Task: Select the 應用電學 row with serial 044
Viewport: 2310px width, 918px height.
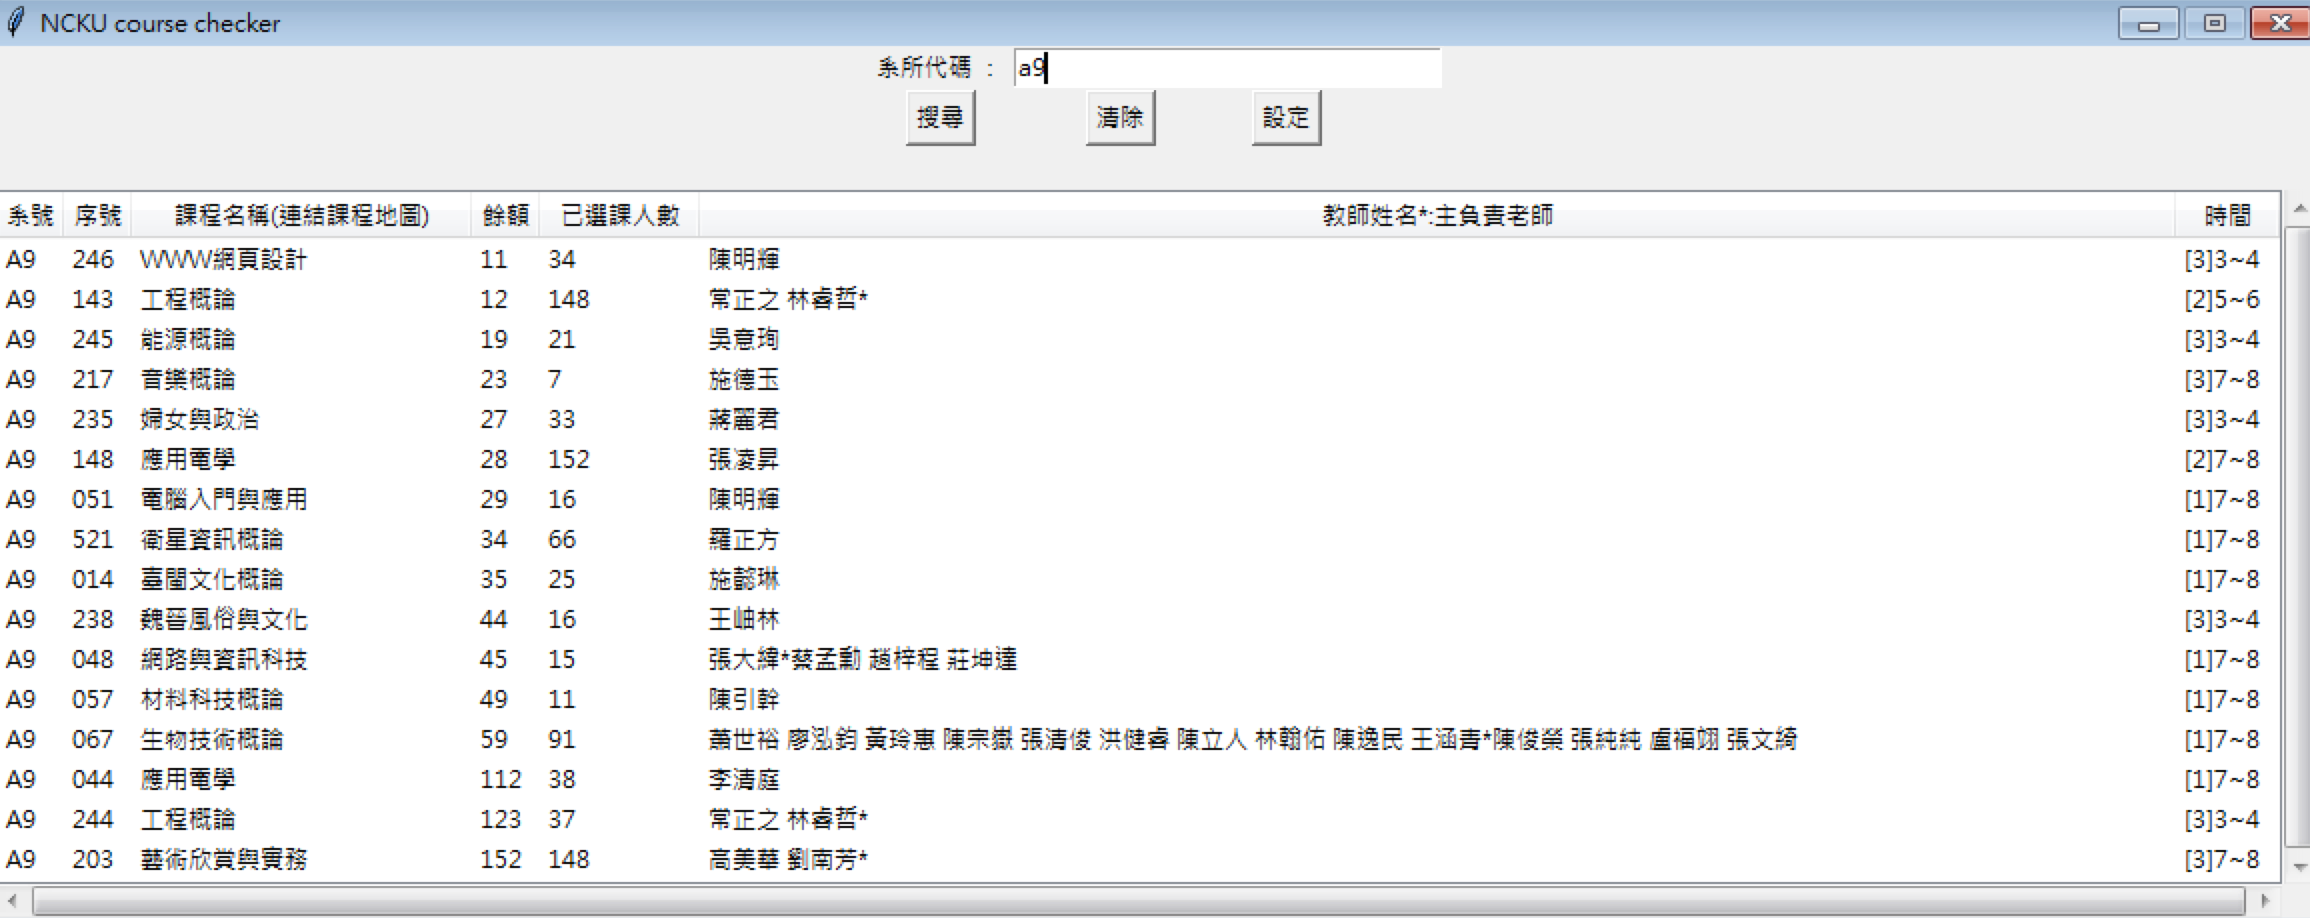Action: (x=1140, y=779)
